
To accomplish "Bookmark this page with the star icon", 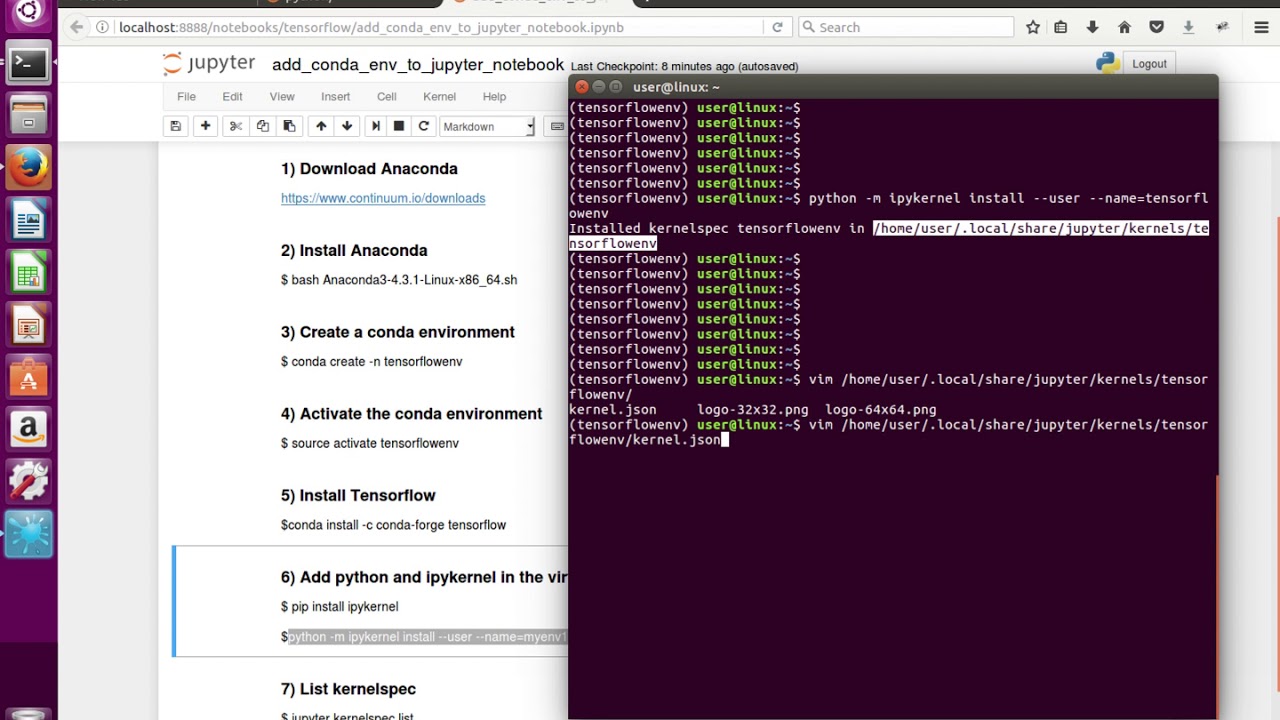I will tap(1033, 27).
